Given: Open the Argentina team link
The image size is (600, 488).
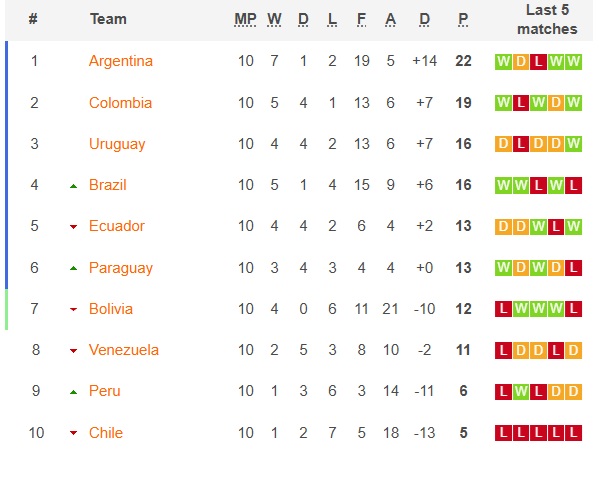Looking at the screenshot, I should (x=121, y=61).
